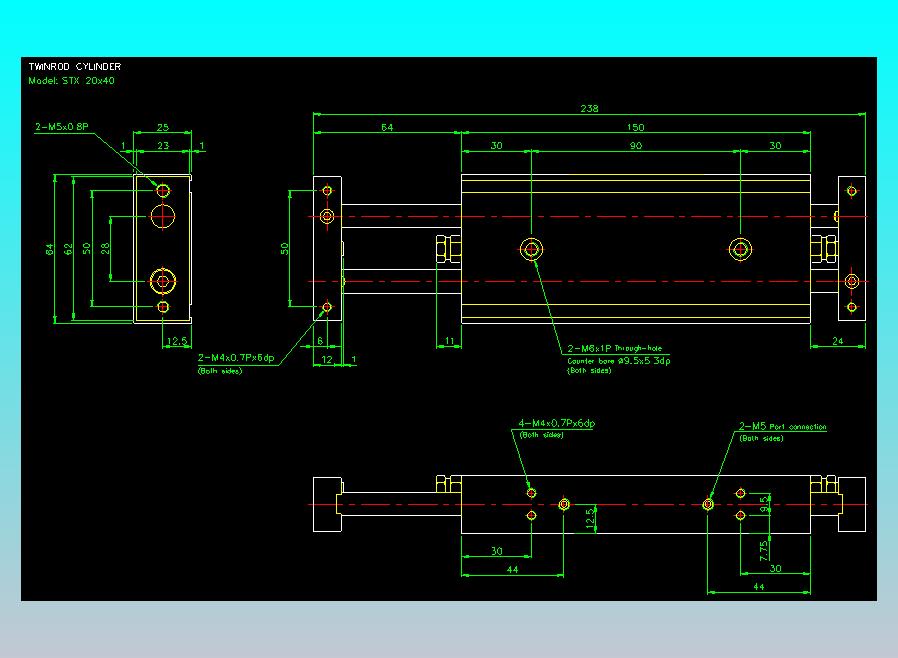
Task: Click the 150 body length dimension
Action: 635,127
